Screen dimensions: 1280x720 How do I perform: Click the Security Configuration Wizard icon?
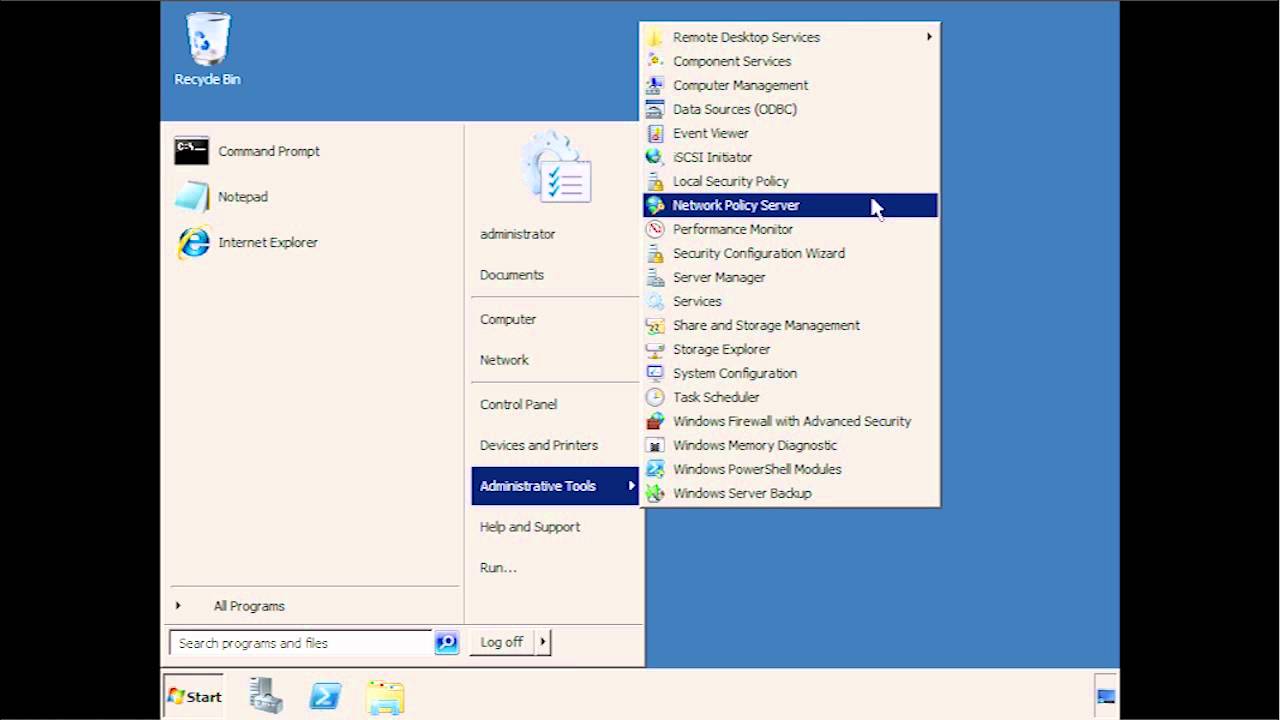pyautogui.click(x=655, y=253)
